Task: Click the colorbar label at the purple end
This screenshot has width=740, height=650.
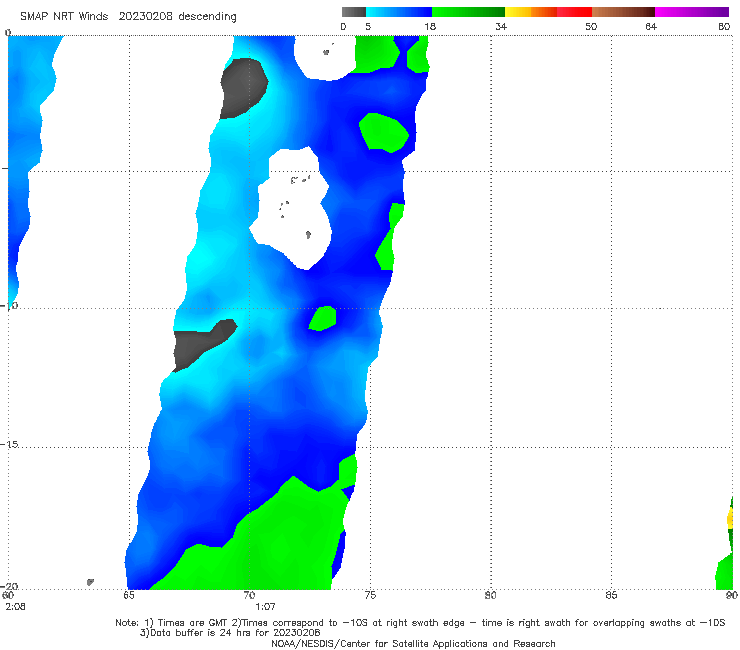Action: (x=724, y=27)
